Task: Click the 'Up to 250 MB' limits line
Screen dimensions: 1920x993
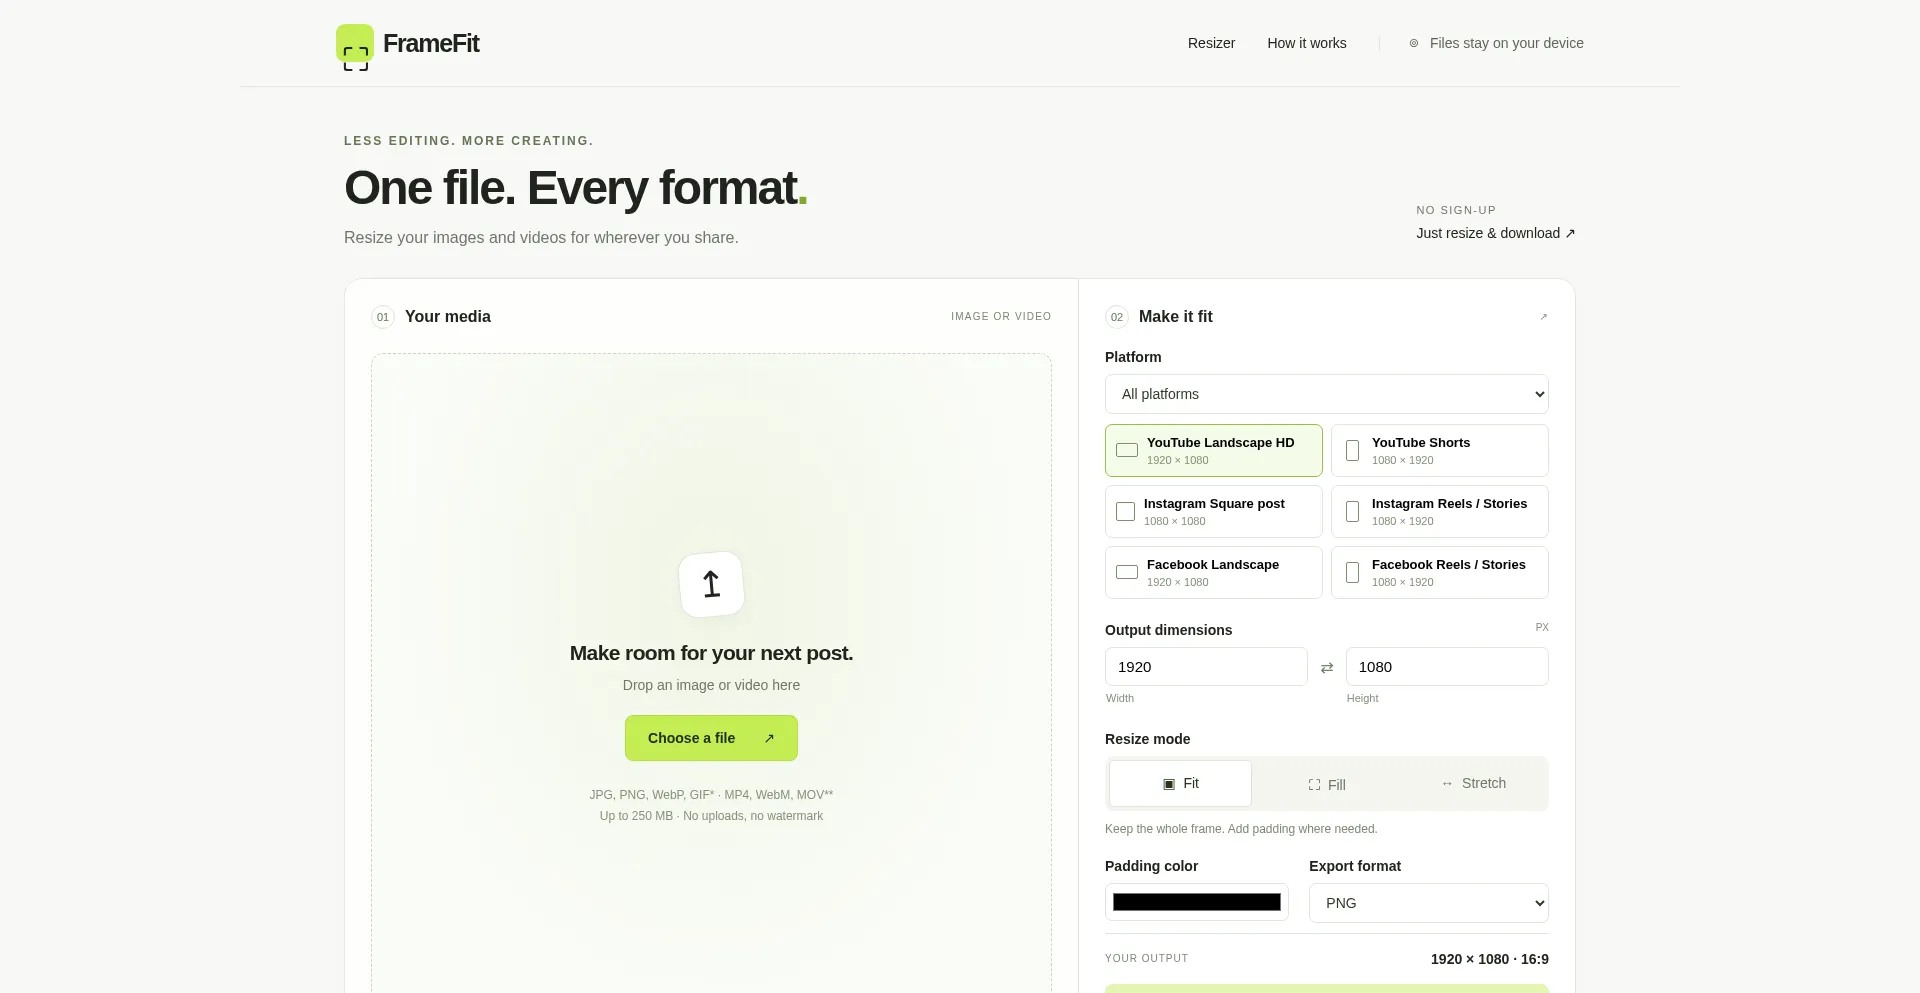Action: (711, 816)
